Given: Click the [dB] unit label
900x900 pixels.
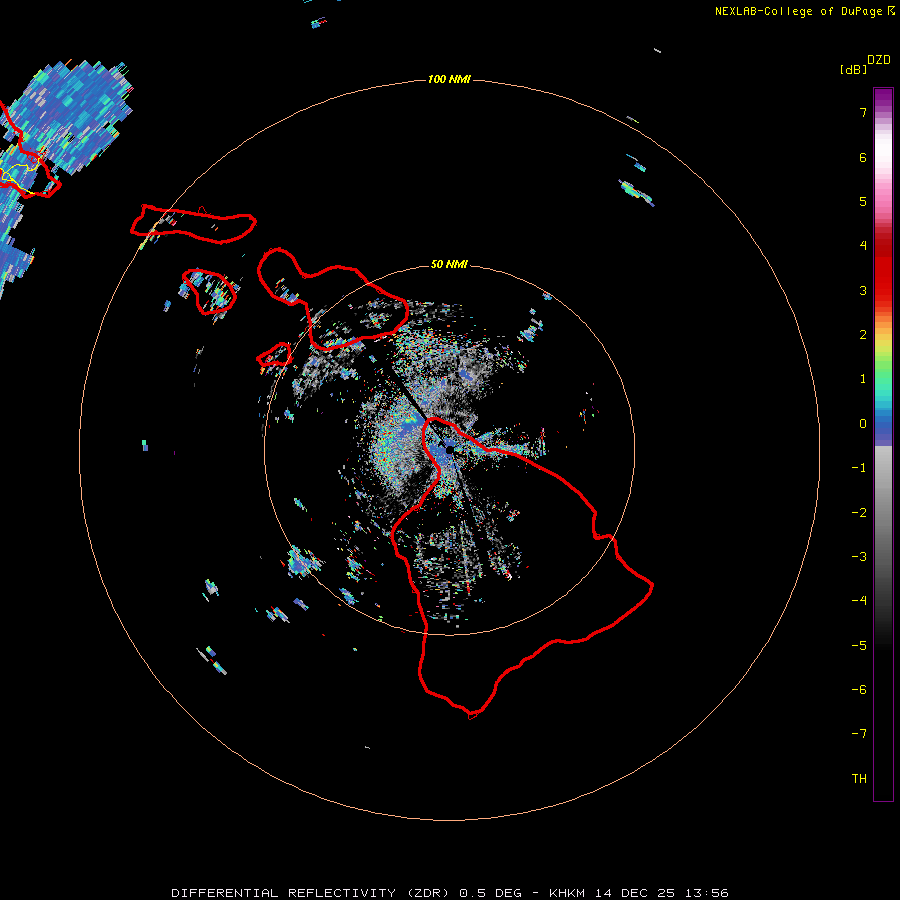Looking at the screenshot, I should [853, 69].
